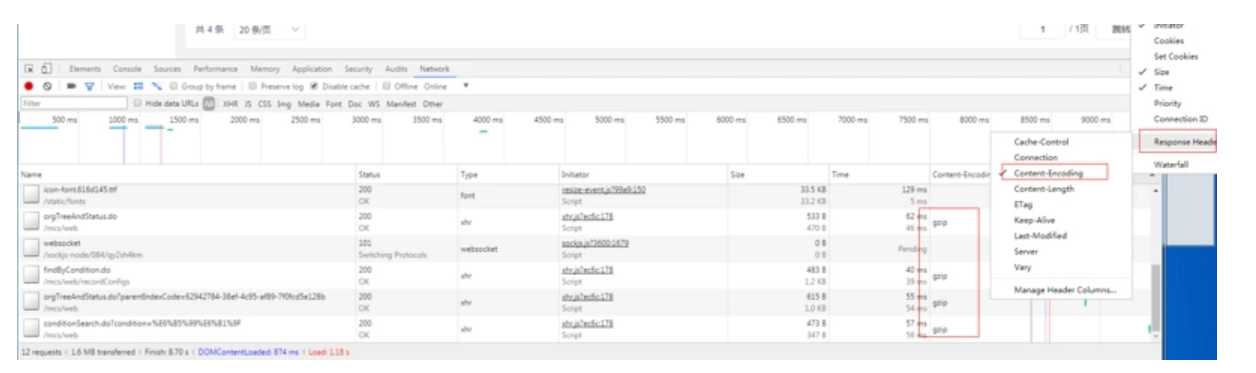Go to the Performance tab
1256x373 pixels.
point(216,69)
